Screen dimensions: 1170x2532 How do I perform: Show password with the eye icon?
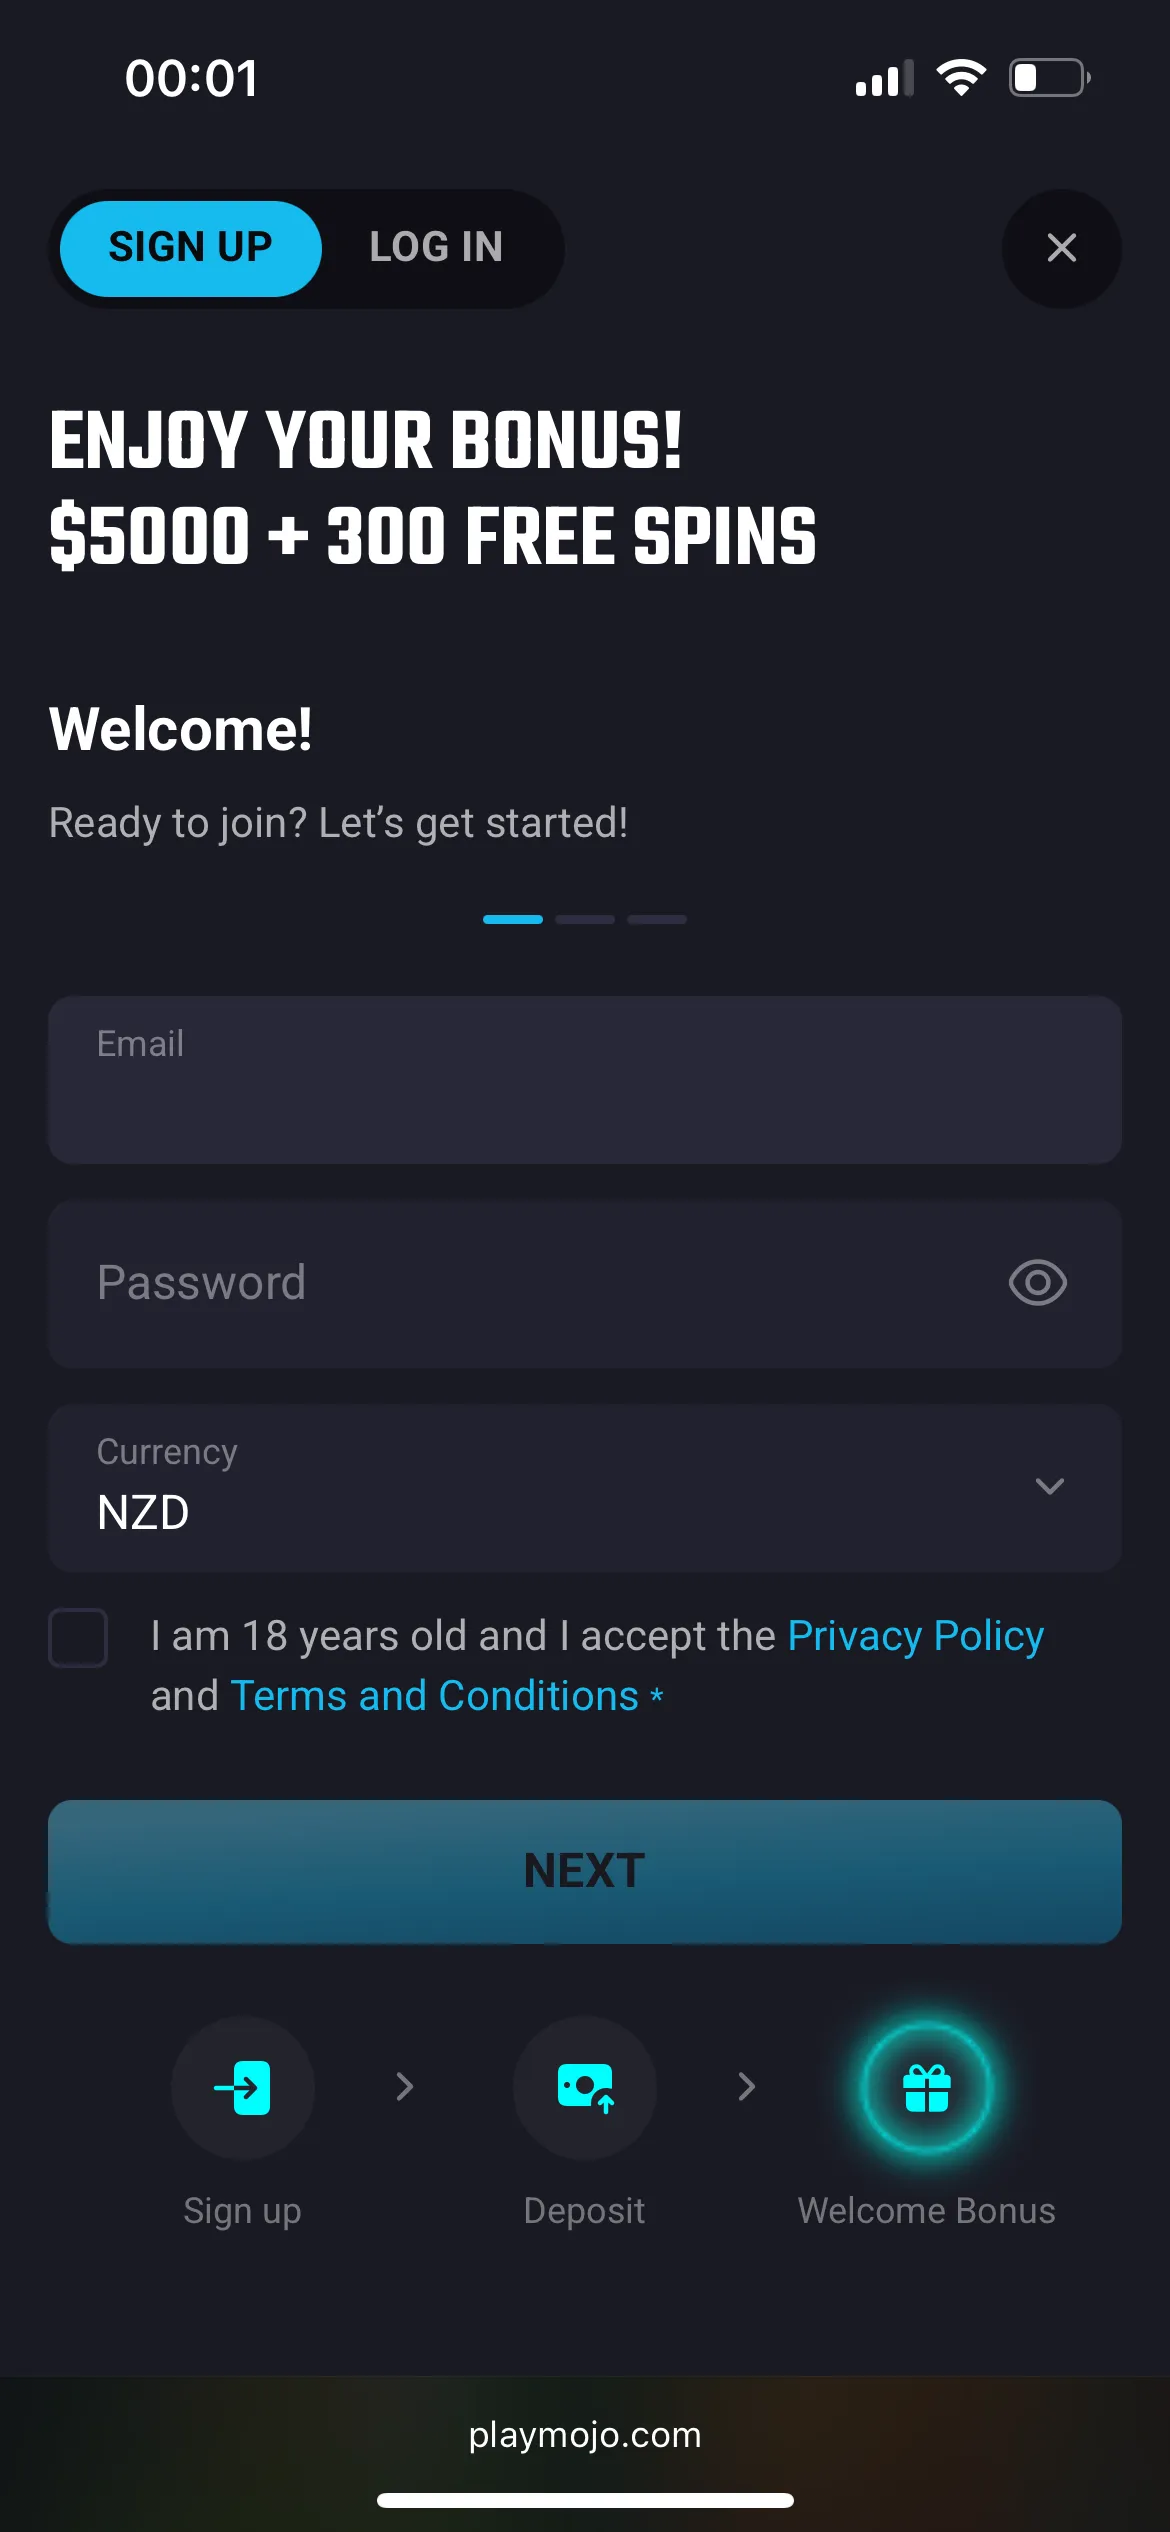1037,1283
